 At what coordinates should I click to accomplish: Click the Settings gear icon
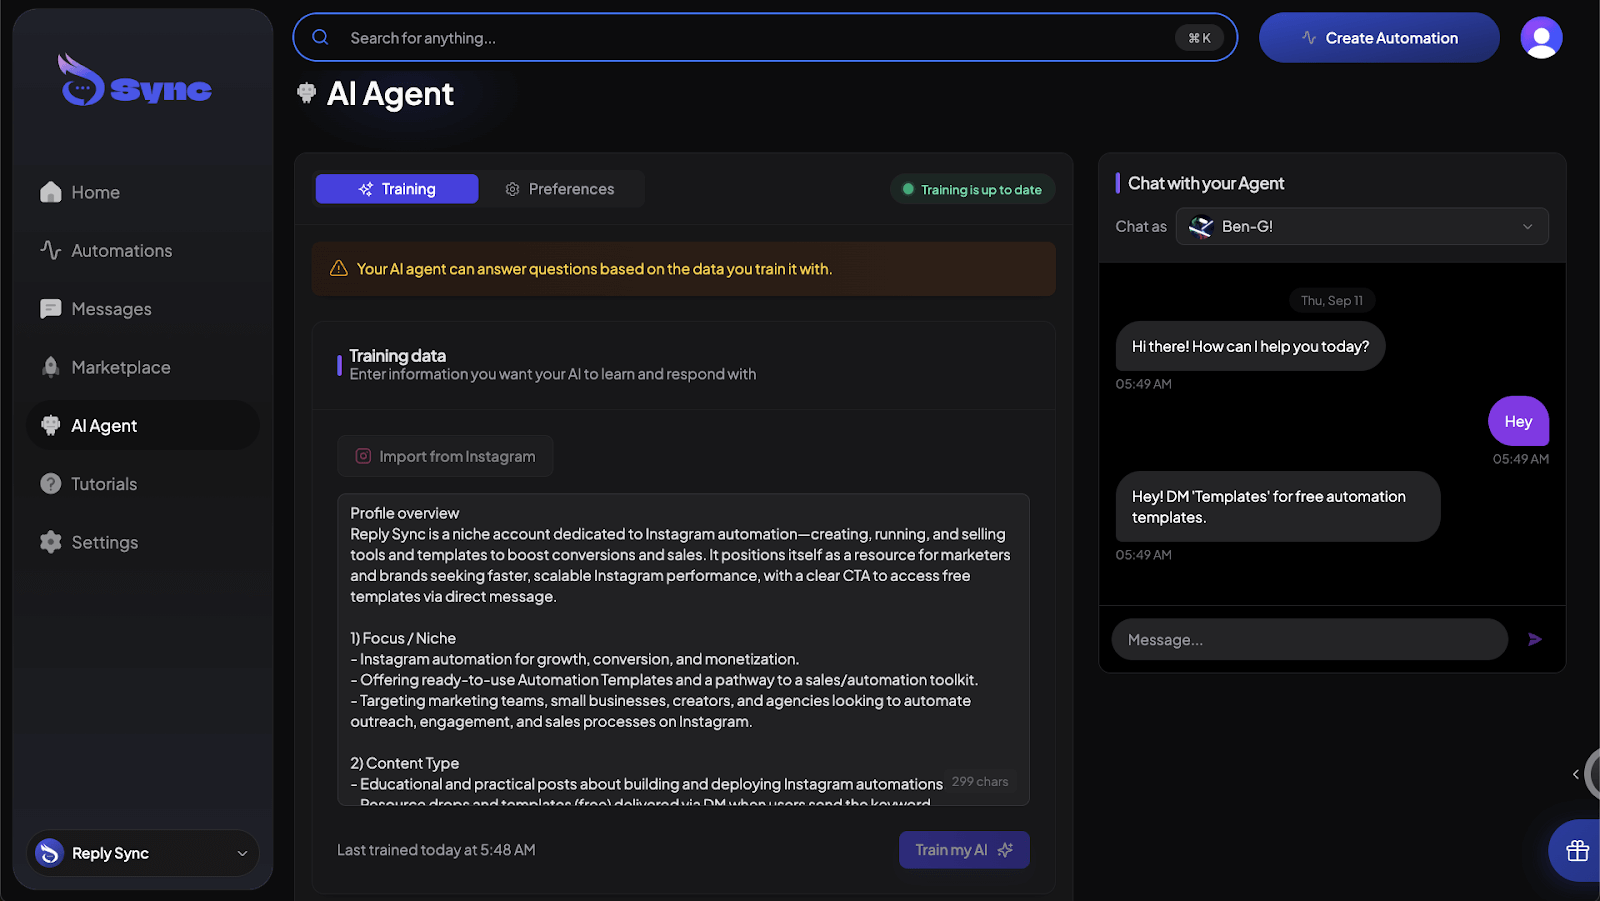(x=49, y=541)
